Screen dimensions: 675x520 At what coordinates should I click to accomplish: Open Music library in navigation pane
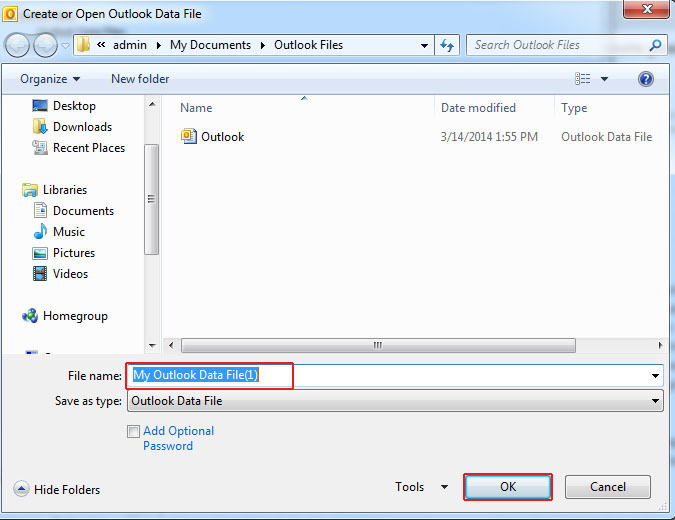[x=68, y=232]
